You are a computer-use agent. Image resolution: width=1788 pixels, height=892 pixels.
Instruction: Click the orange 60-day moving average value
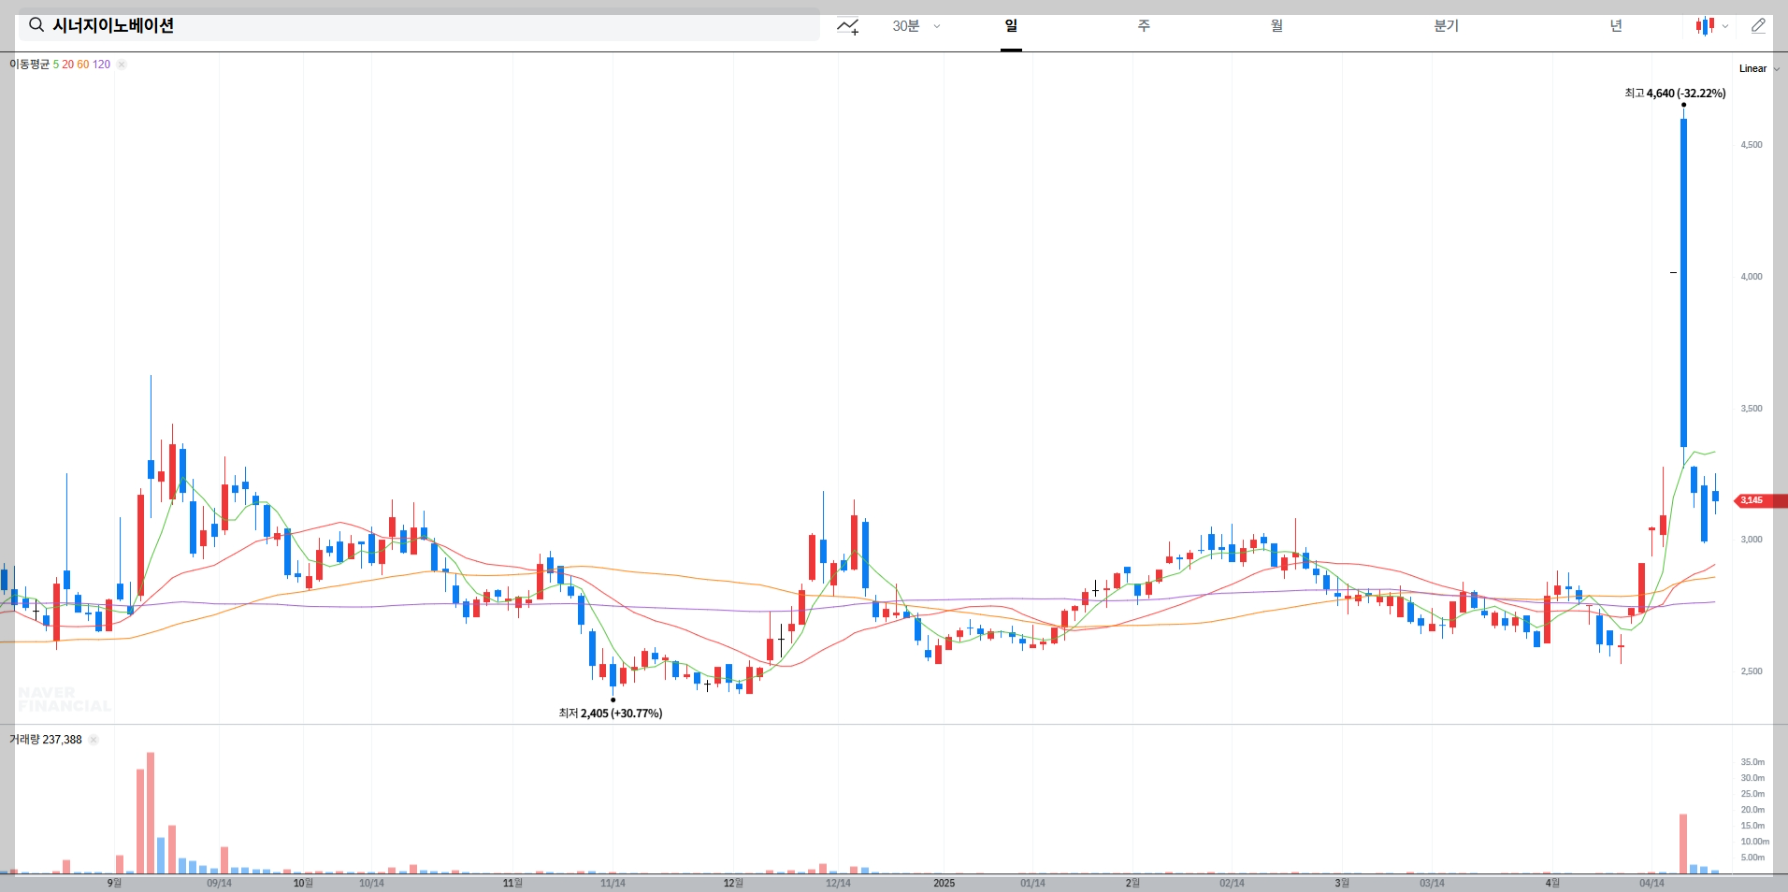click(x=83, y=64)
